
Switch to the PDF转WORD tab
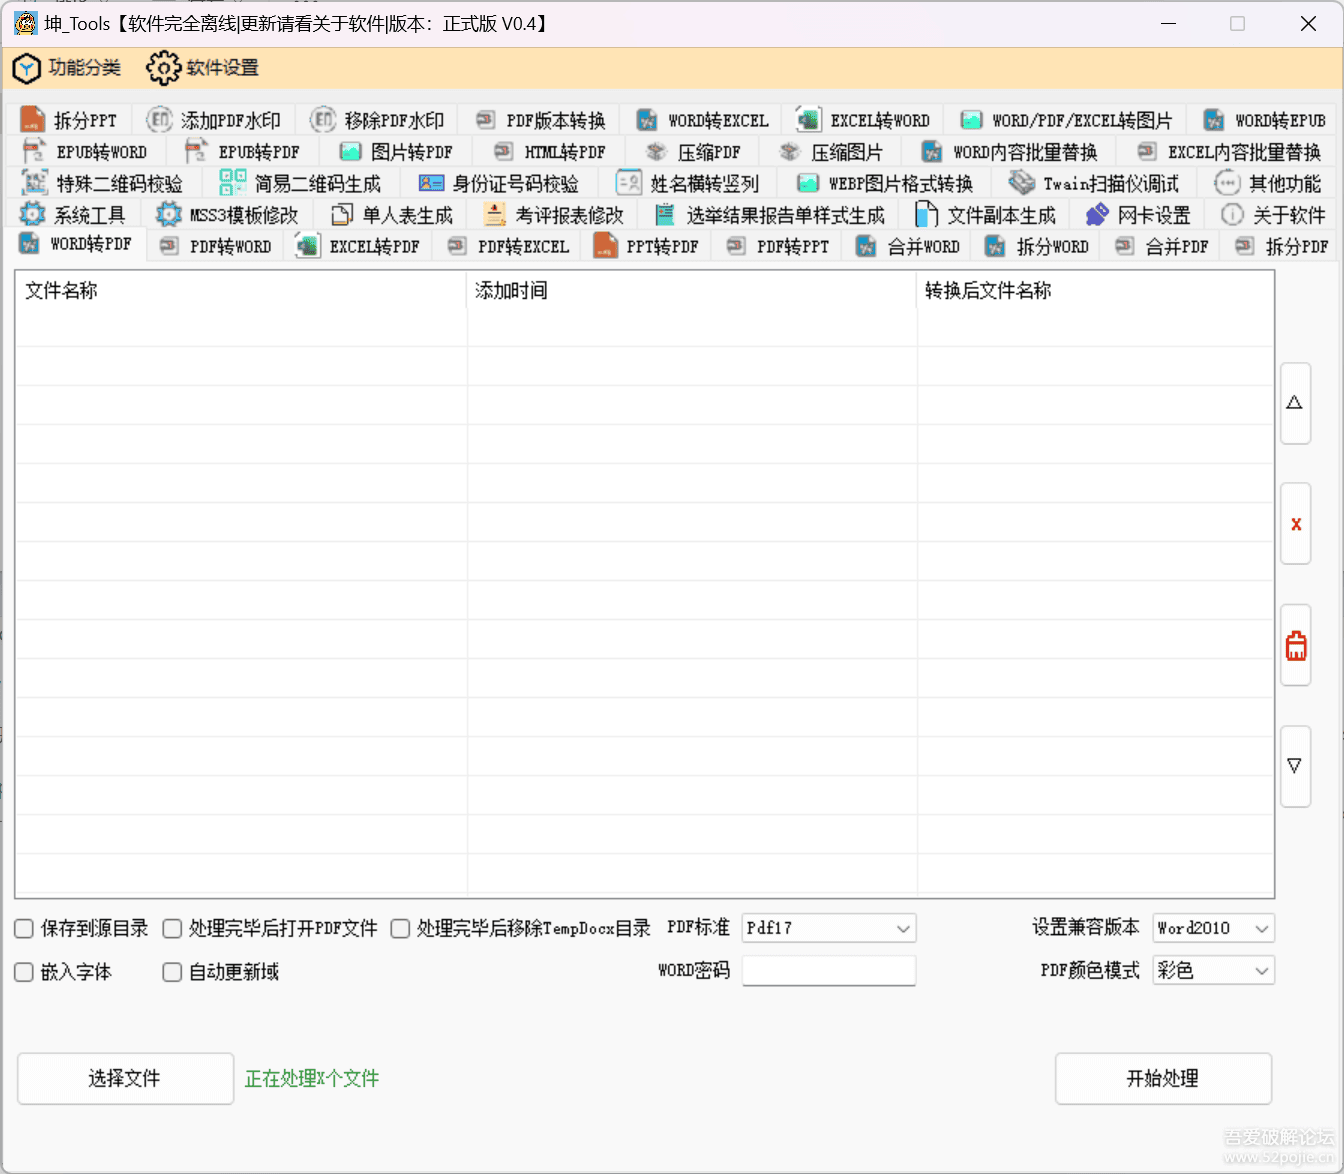(x=218, y=247)
